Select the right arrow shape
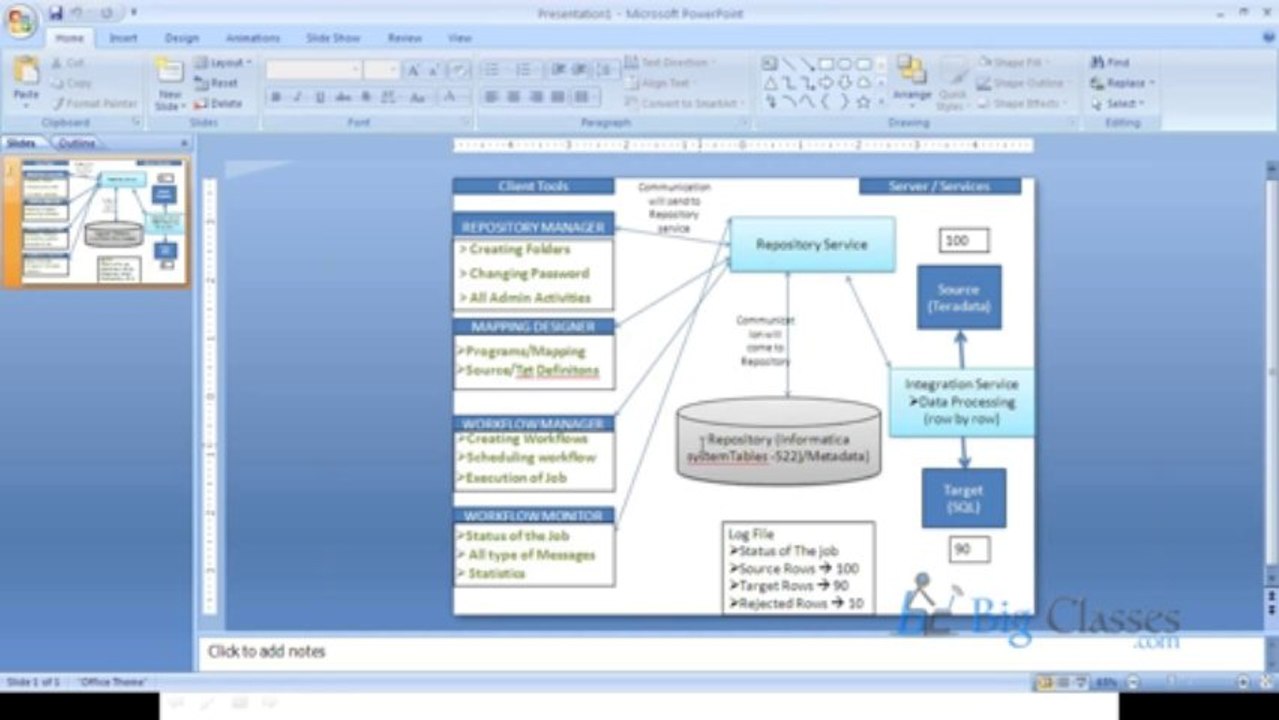 [x=827, y=83]
